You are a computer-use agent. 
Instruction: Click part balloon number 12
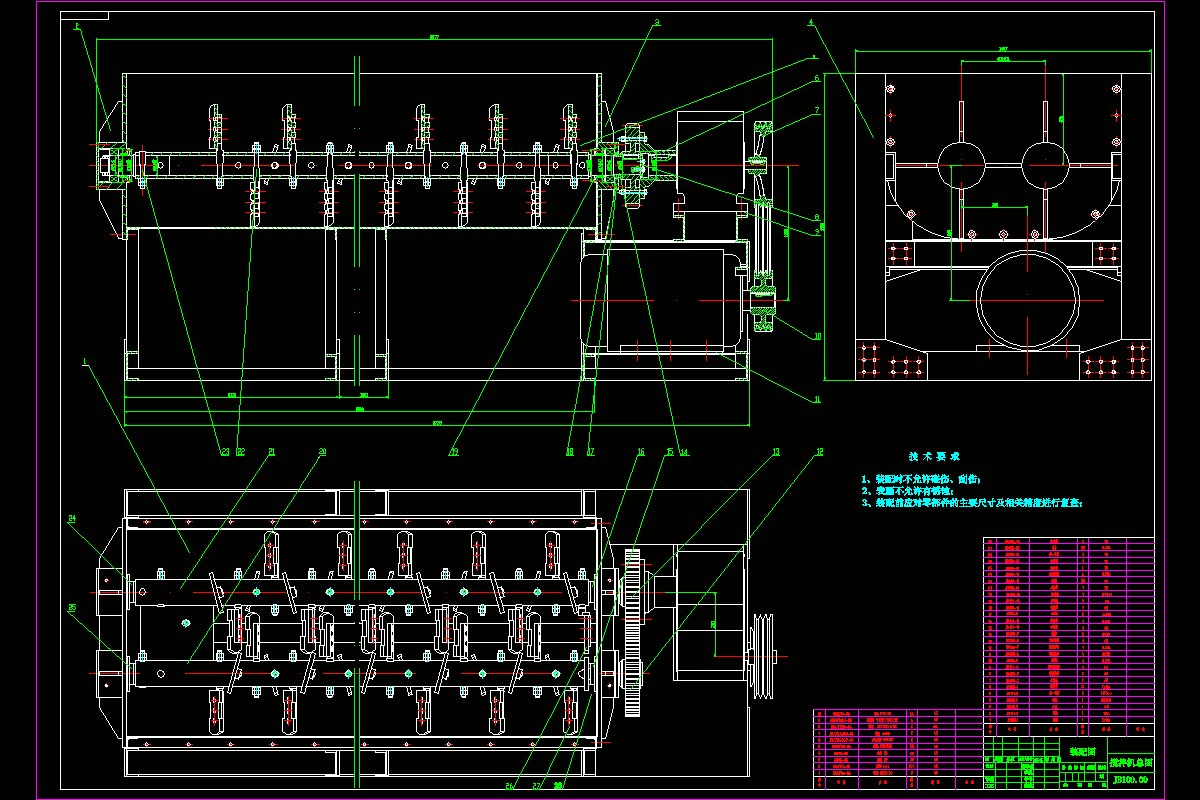[819, 452]
